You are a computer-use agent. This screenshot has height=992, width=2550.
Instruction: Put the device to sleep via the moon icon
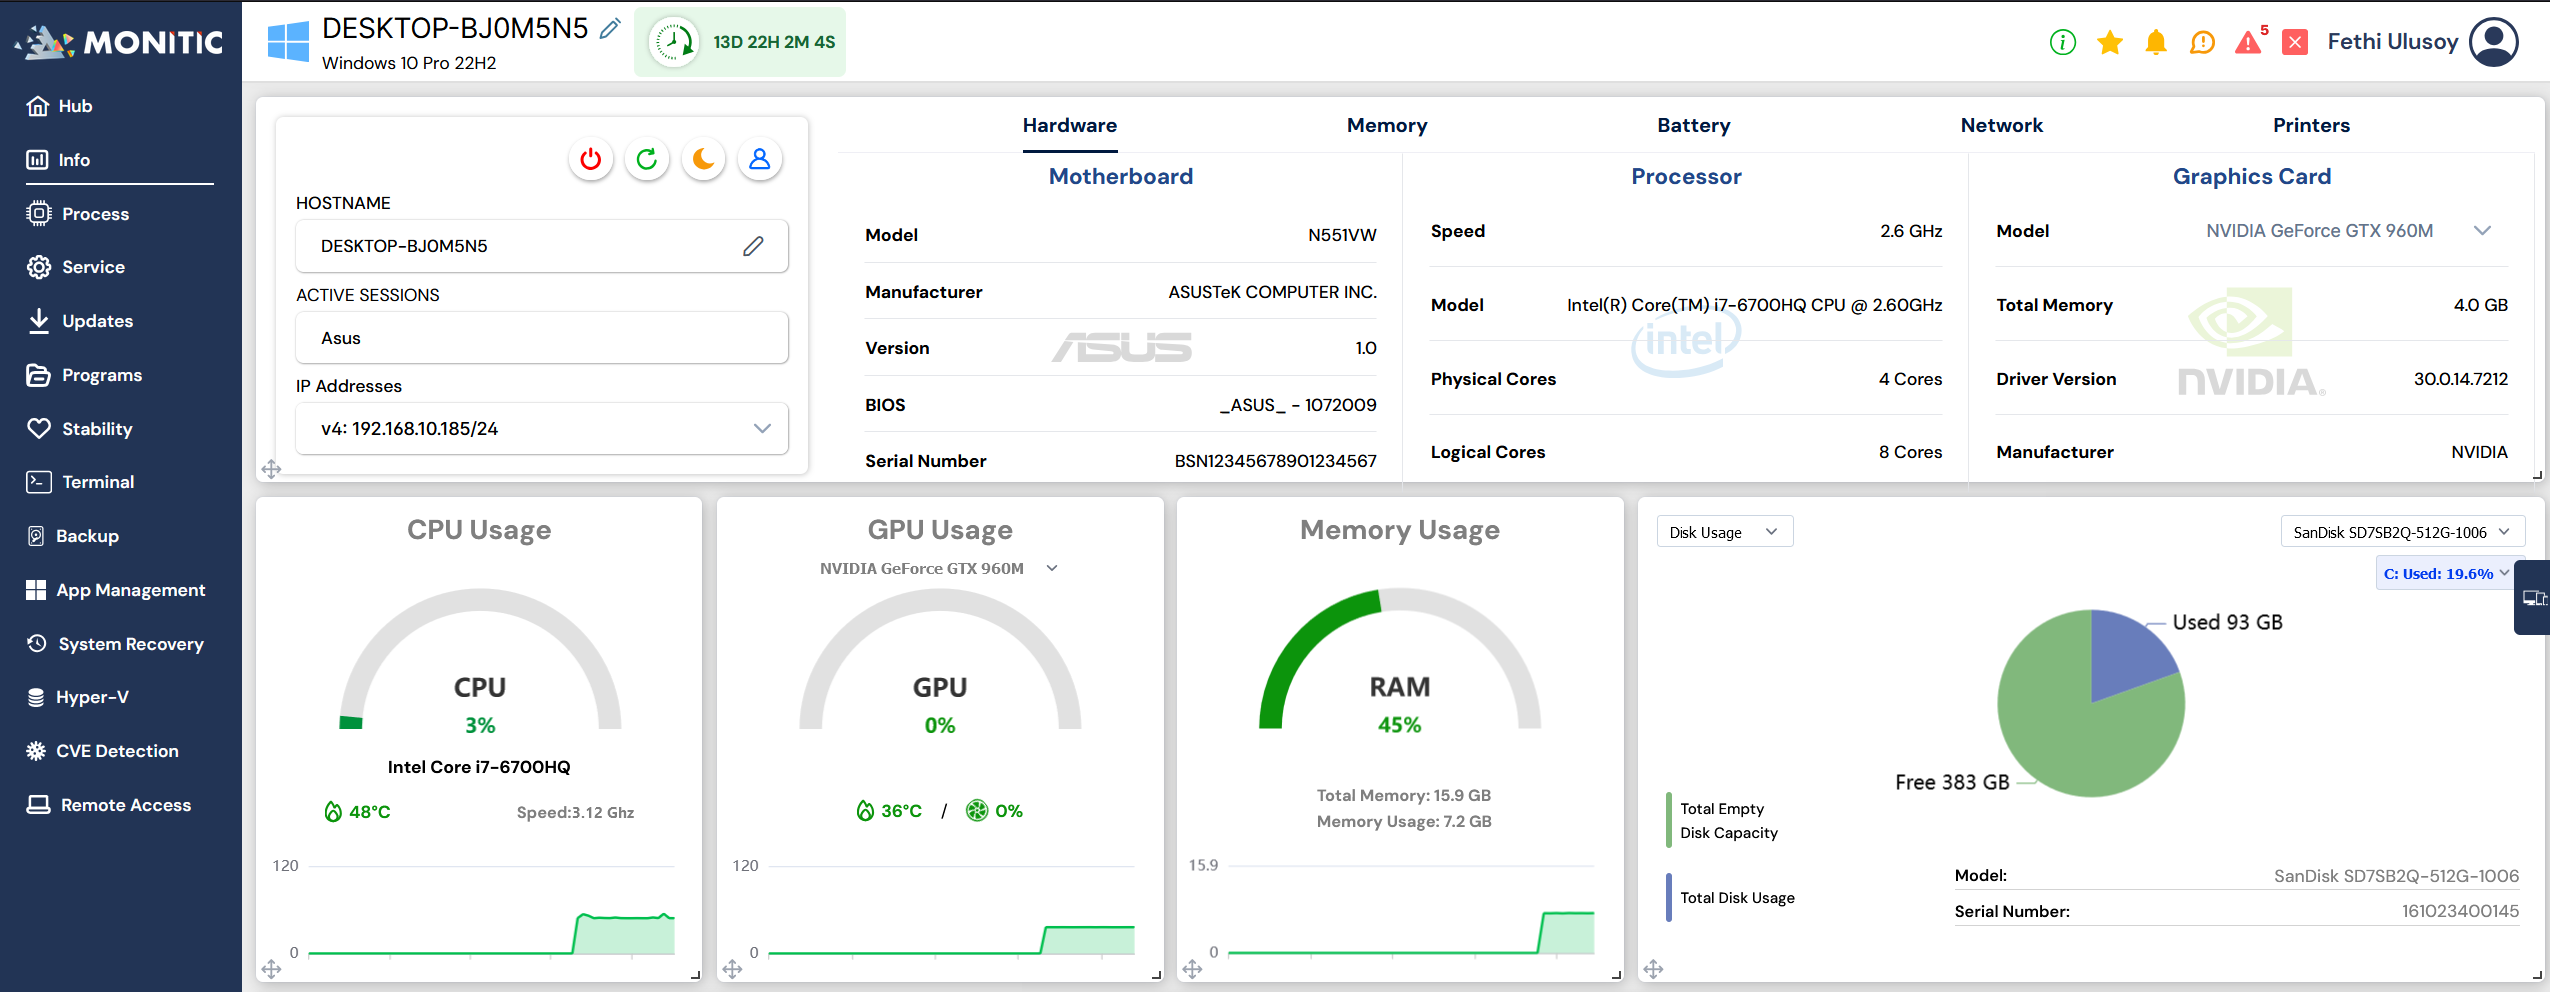pyautogui.click(x=703, y=158)
